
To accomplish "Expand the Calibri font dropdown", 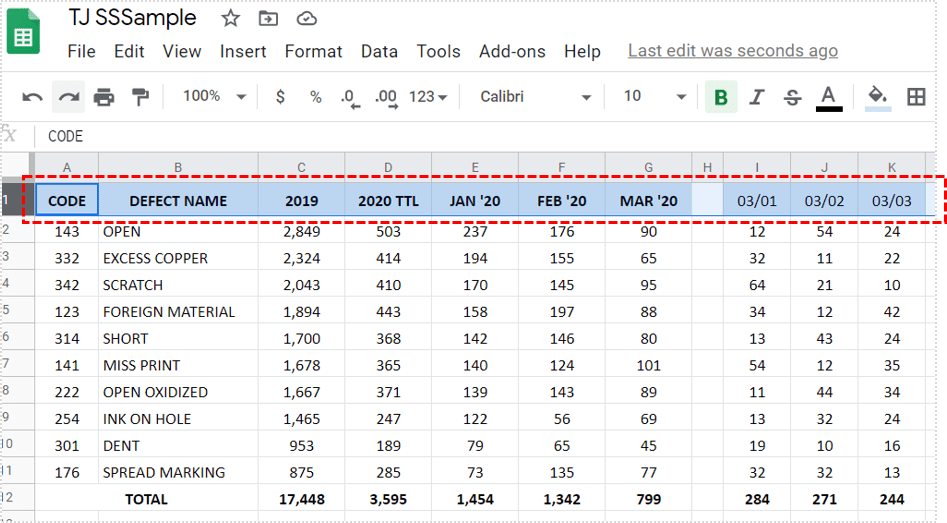I will (x=536, y=97).
